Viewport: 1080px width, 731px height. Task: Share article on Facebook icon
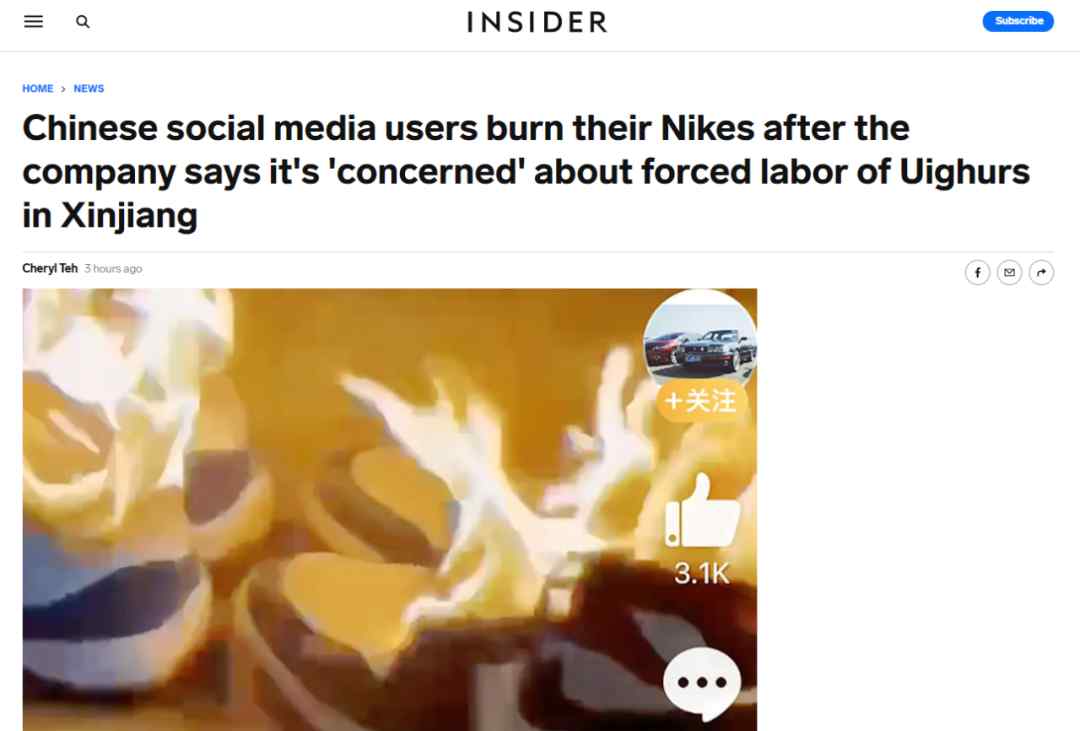977,272
